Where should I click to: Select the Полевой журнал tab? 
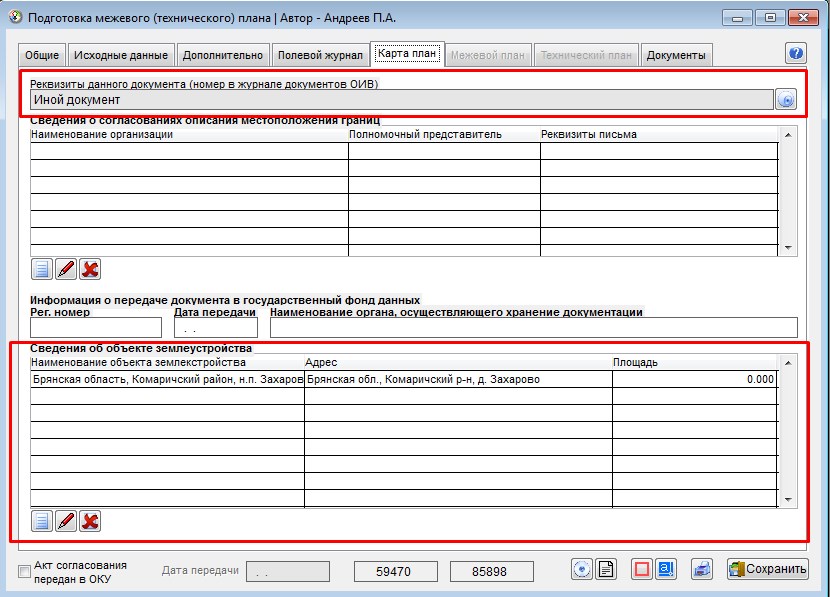[320, 55]
